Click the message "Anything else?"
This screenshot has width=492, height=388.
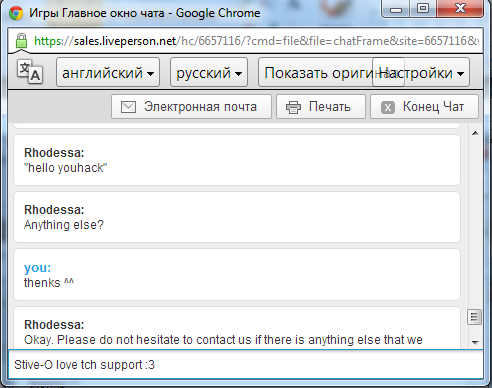point(64,225)
